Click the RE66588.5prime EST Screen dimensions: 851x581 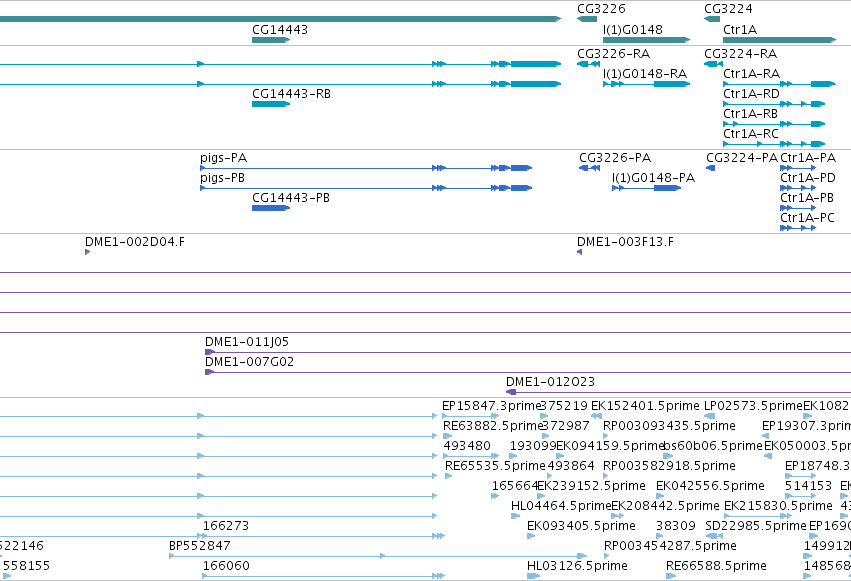point(671,576)
